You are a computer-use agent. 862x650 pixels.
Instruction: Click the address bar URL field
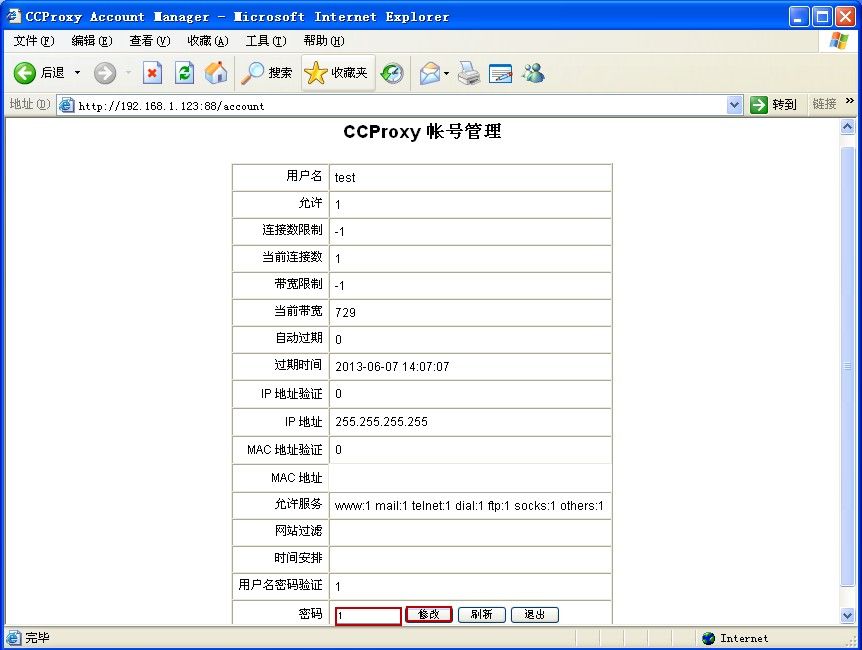pyautogui.click(x=400, y=106)
